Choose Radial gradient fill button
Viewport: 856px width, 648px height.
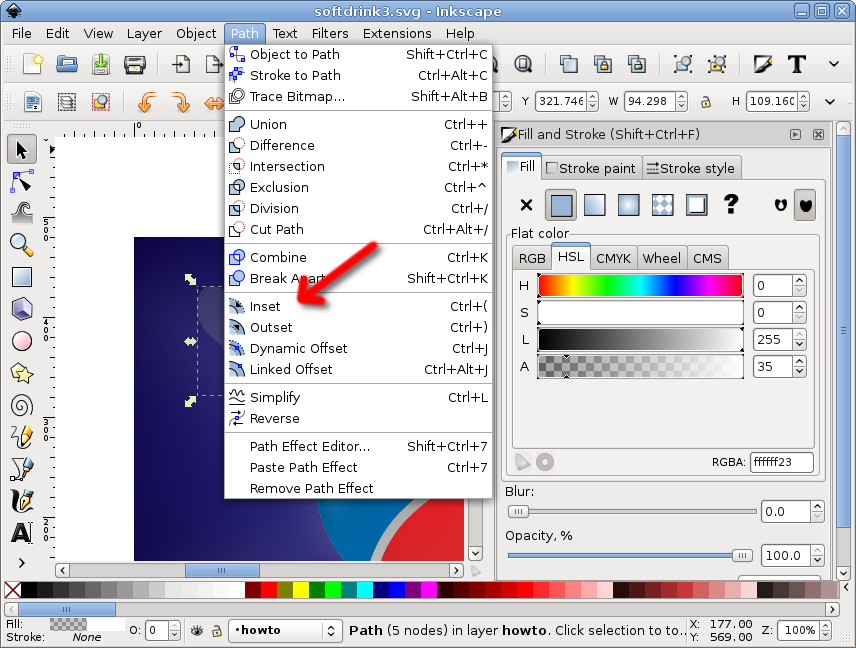point(628,205)
